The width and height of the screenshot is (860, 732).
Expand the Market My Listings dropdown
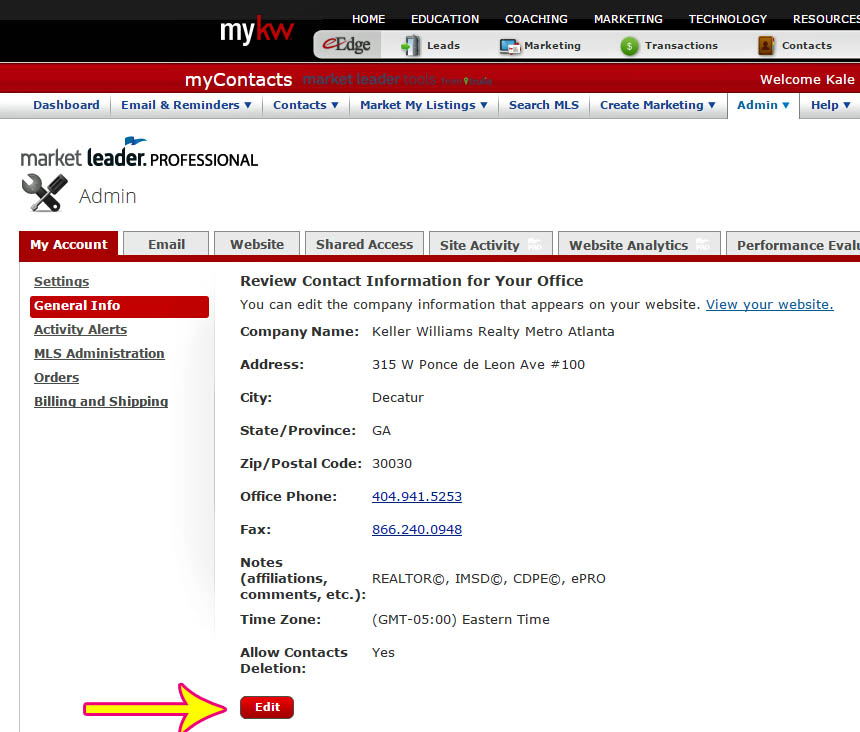pos(423,105)
